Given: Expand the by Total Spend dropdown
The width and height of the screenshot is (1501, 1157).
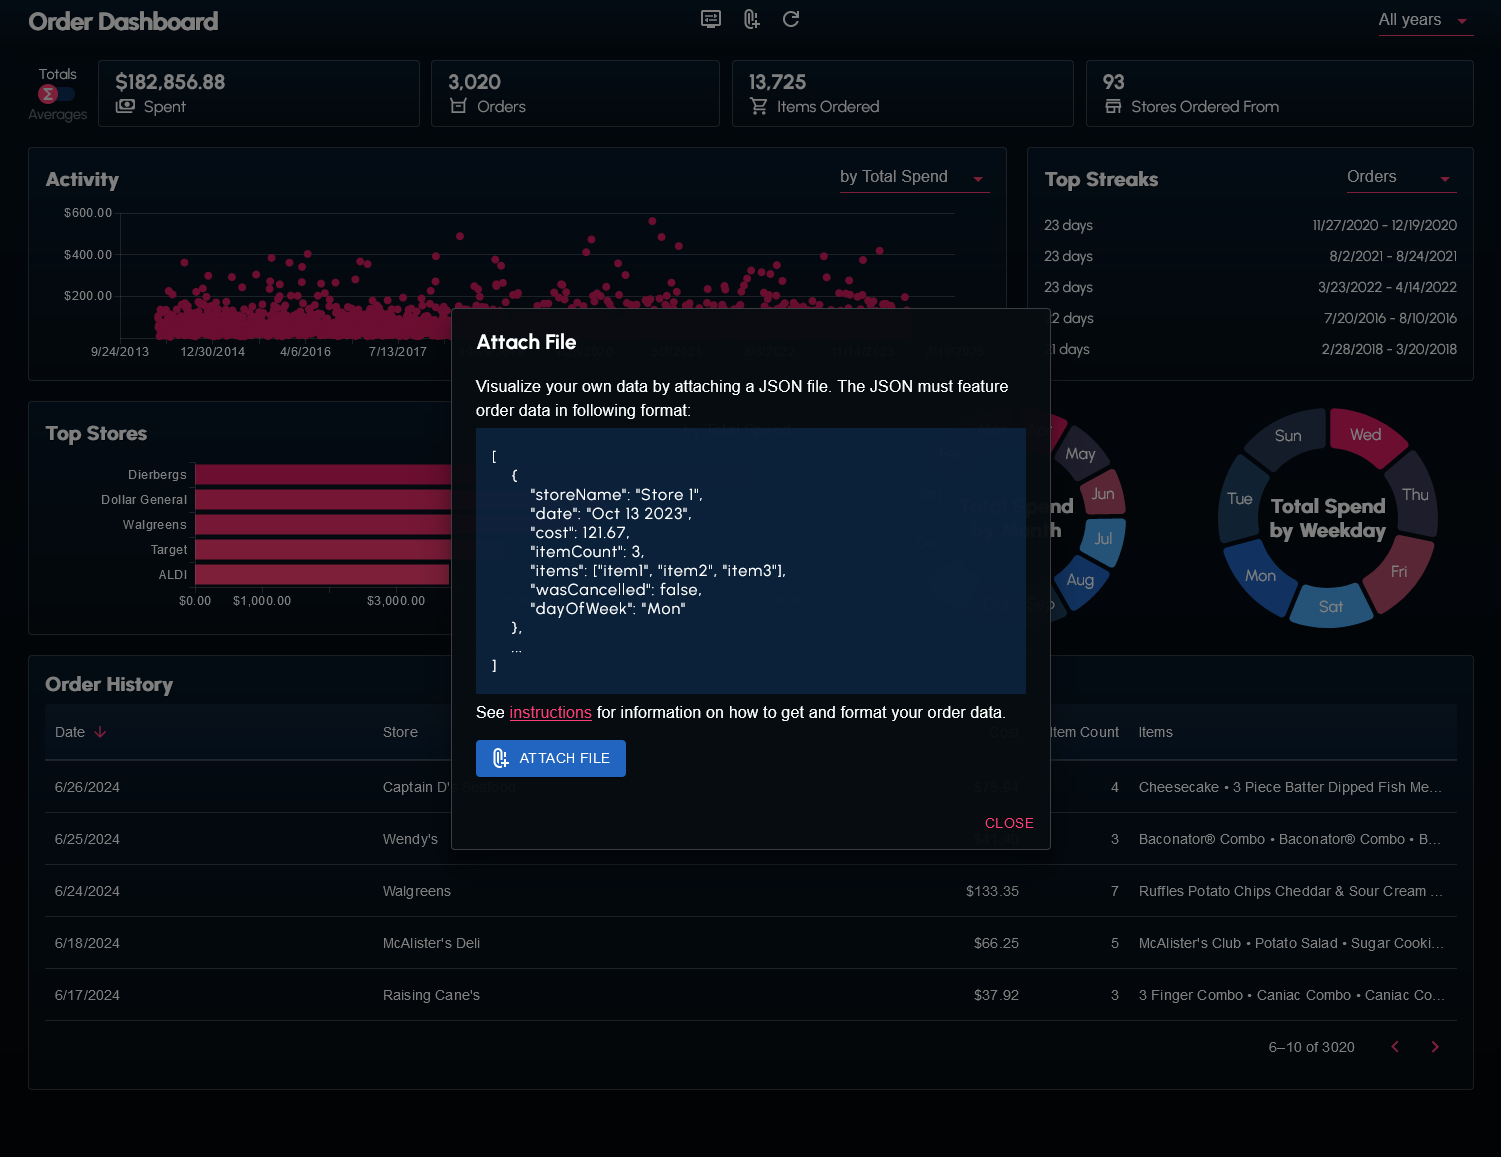Looking at the screenshot, I should tap(913, 177).
